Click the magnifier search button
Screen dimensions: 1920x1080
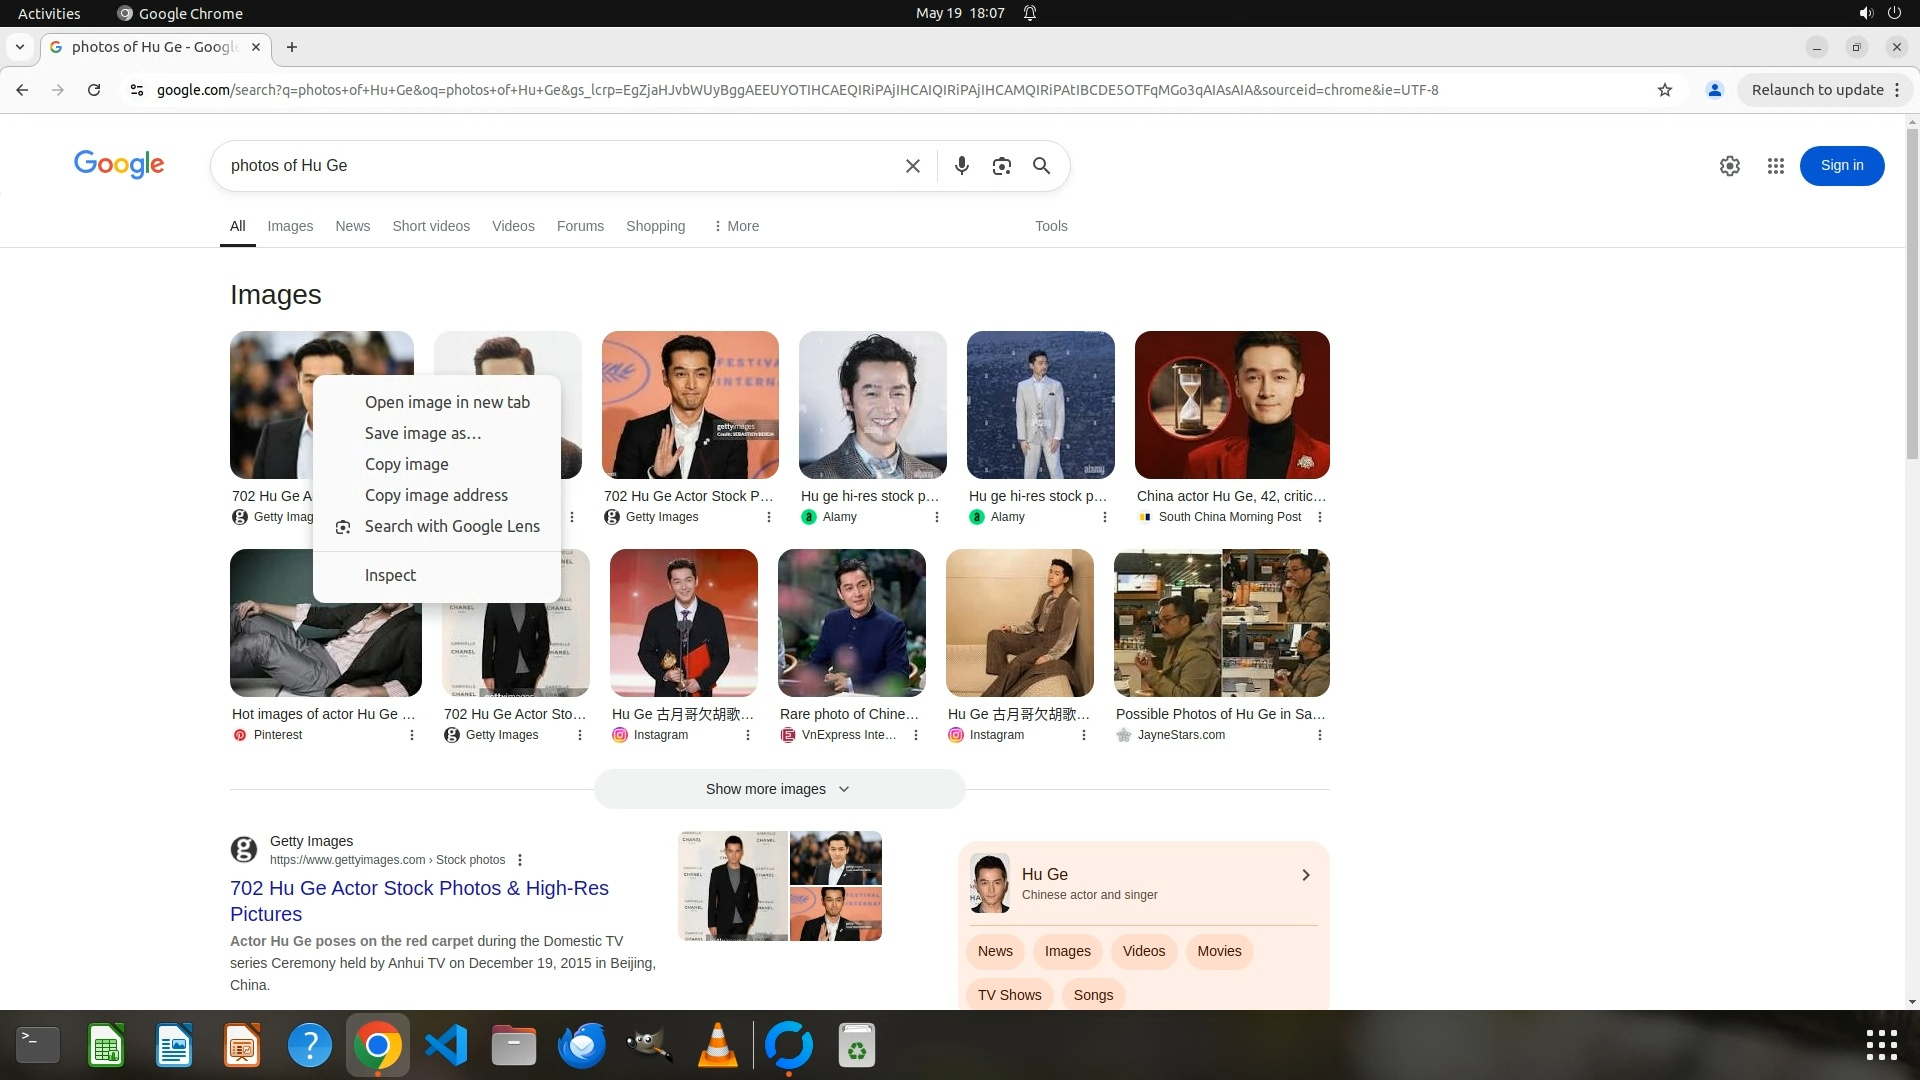(x=1041, y=166)
